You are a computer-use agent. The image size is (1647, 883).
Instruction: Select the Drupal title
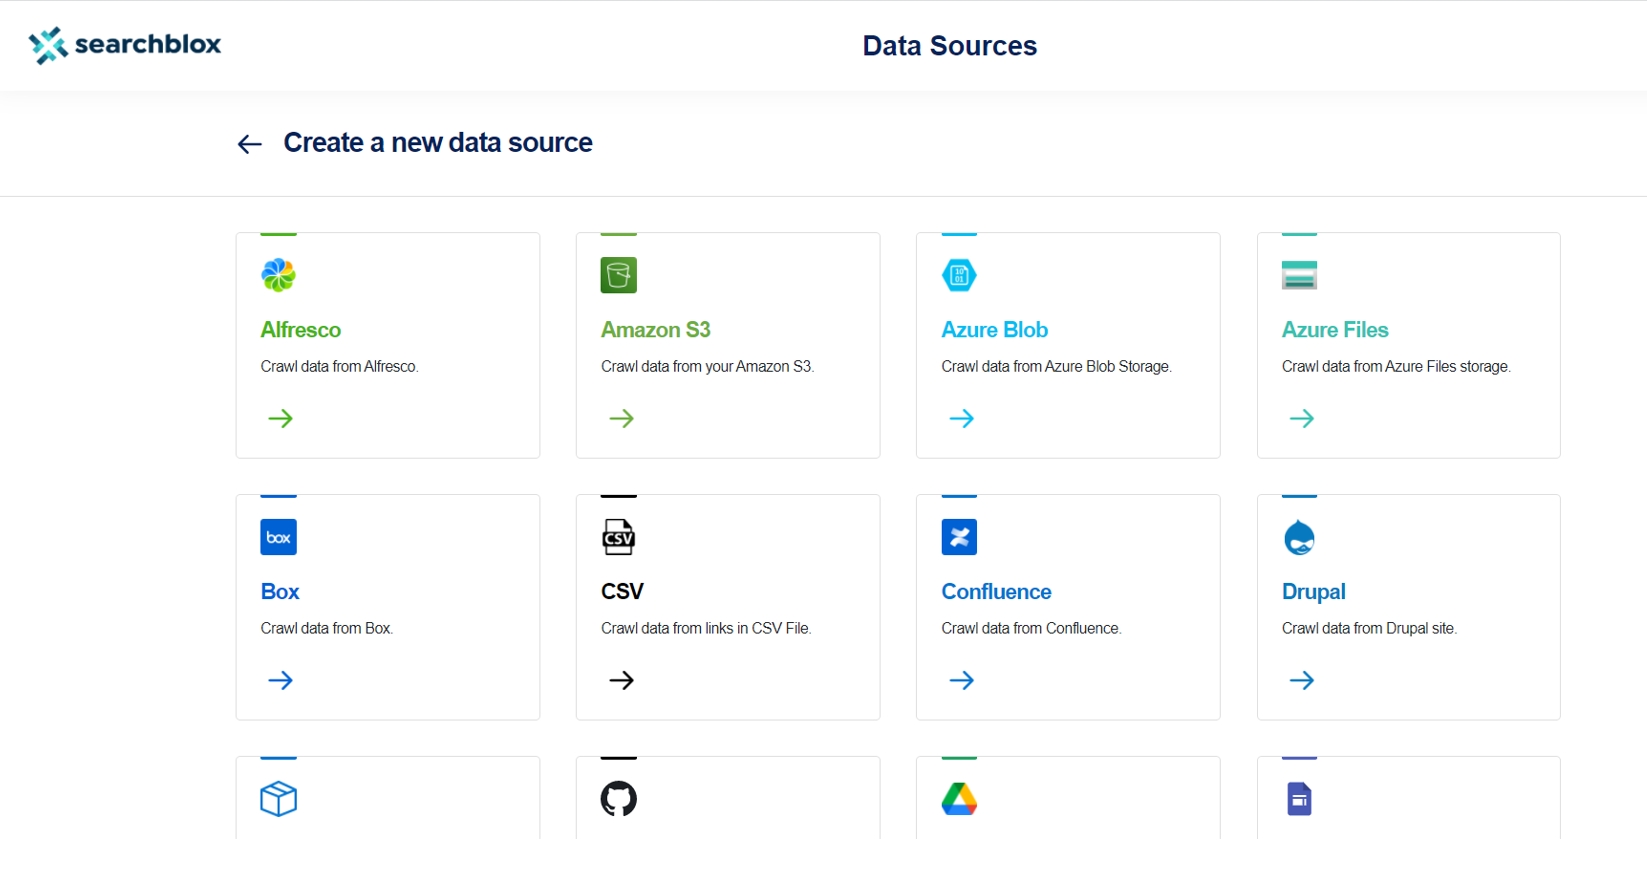(1314, 592)
